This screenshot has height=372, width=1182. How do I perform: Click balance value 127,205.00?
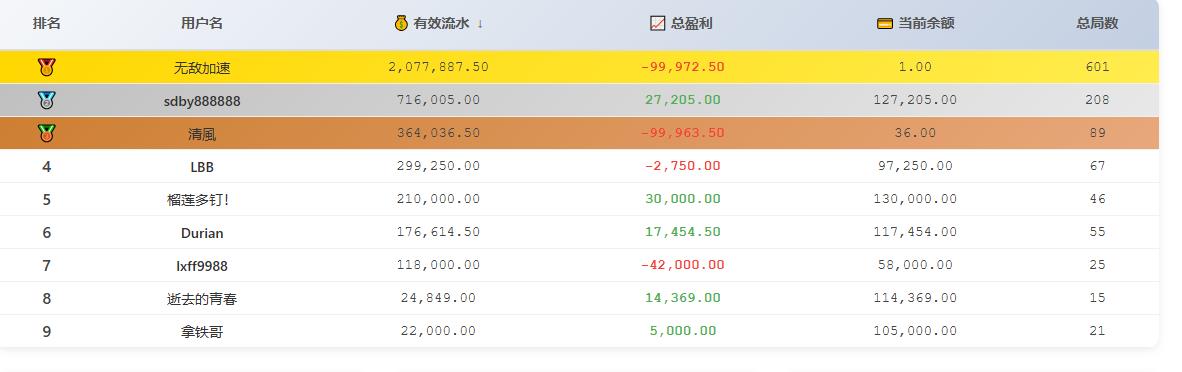pos(915,100)
